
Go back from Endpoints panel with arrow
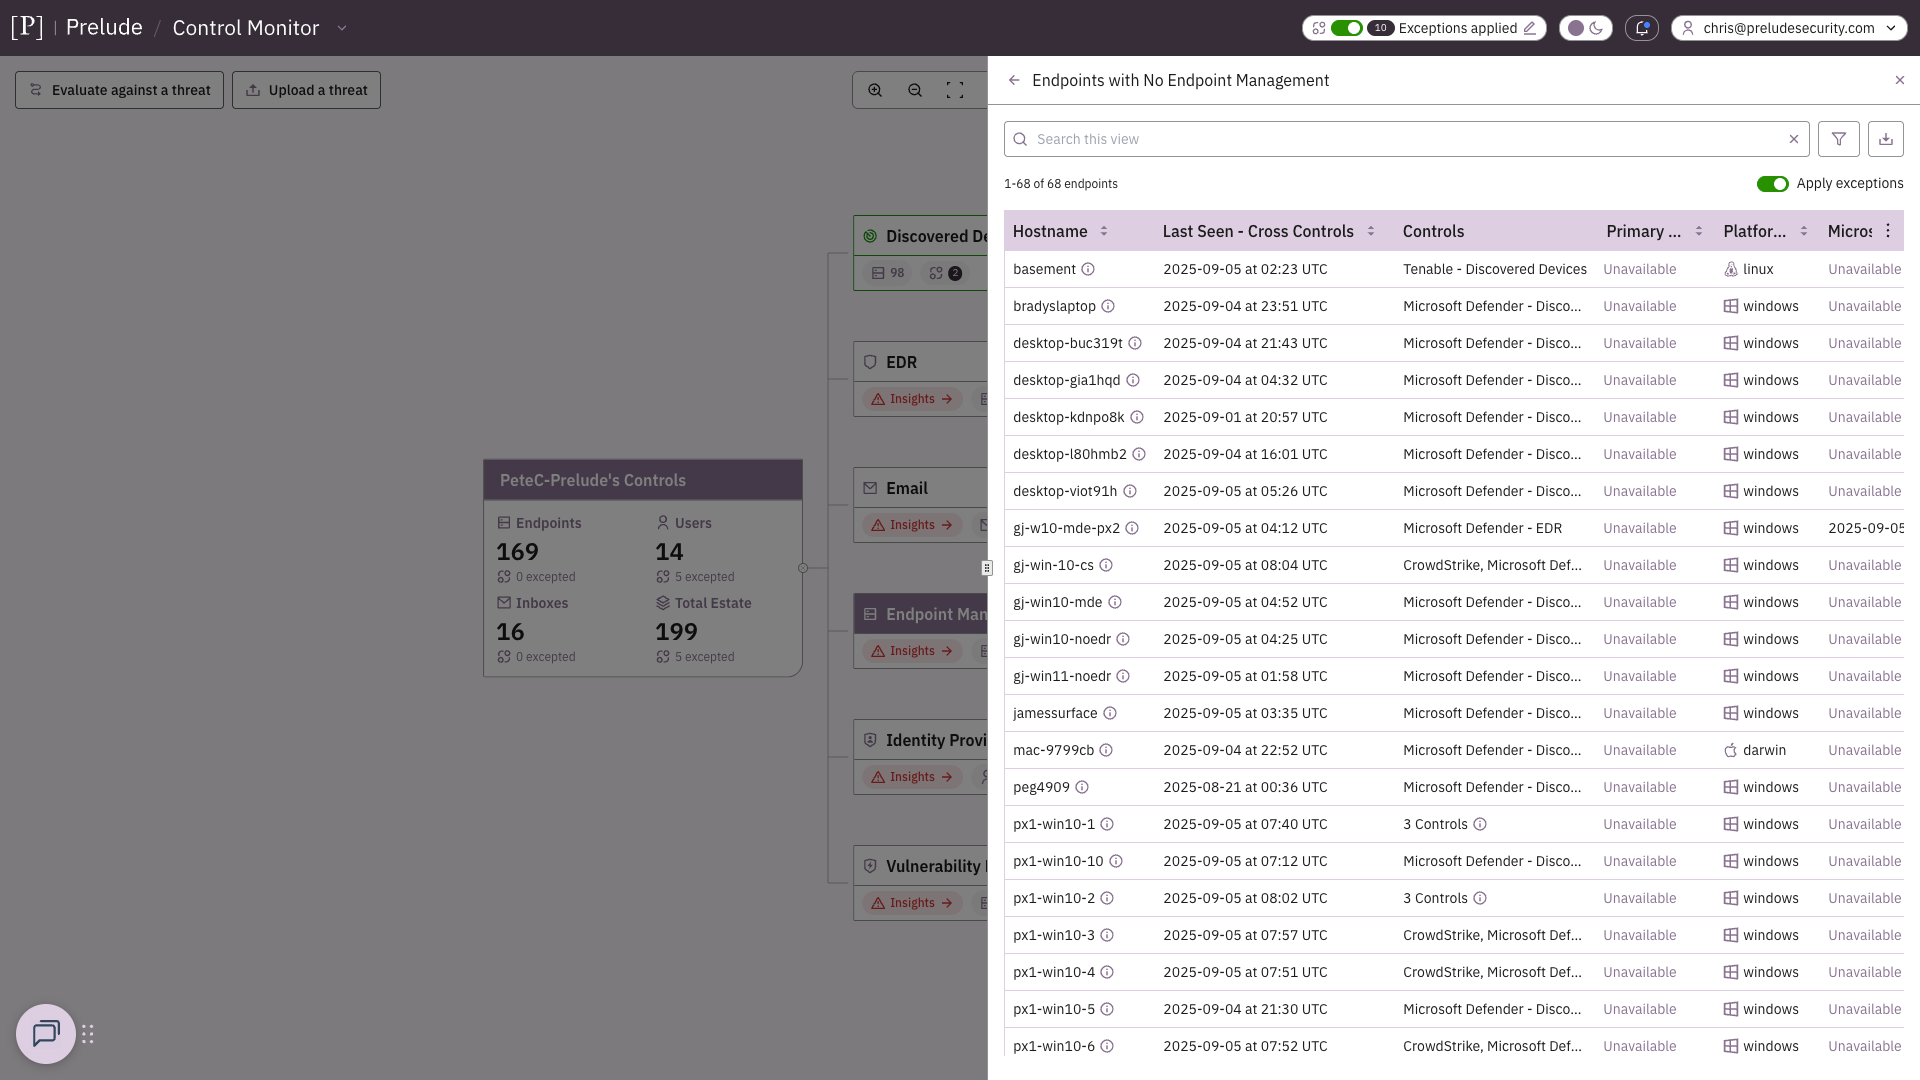point(1014,80)
